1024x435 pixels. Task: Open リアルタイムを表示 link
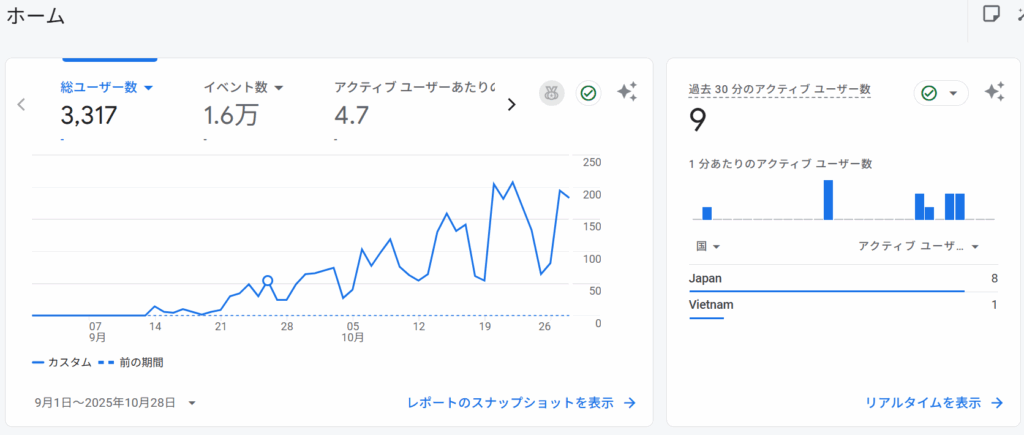(x=922, y=403)
